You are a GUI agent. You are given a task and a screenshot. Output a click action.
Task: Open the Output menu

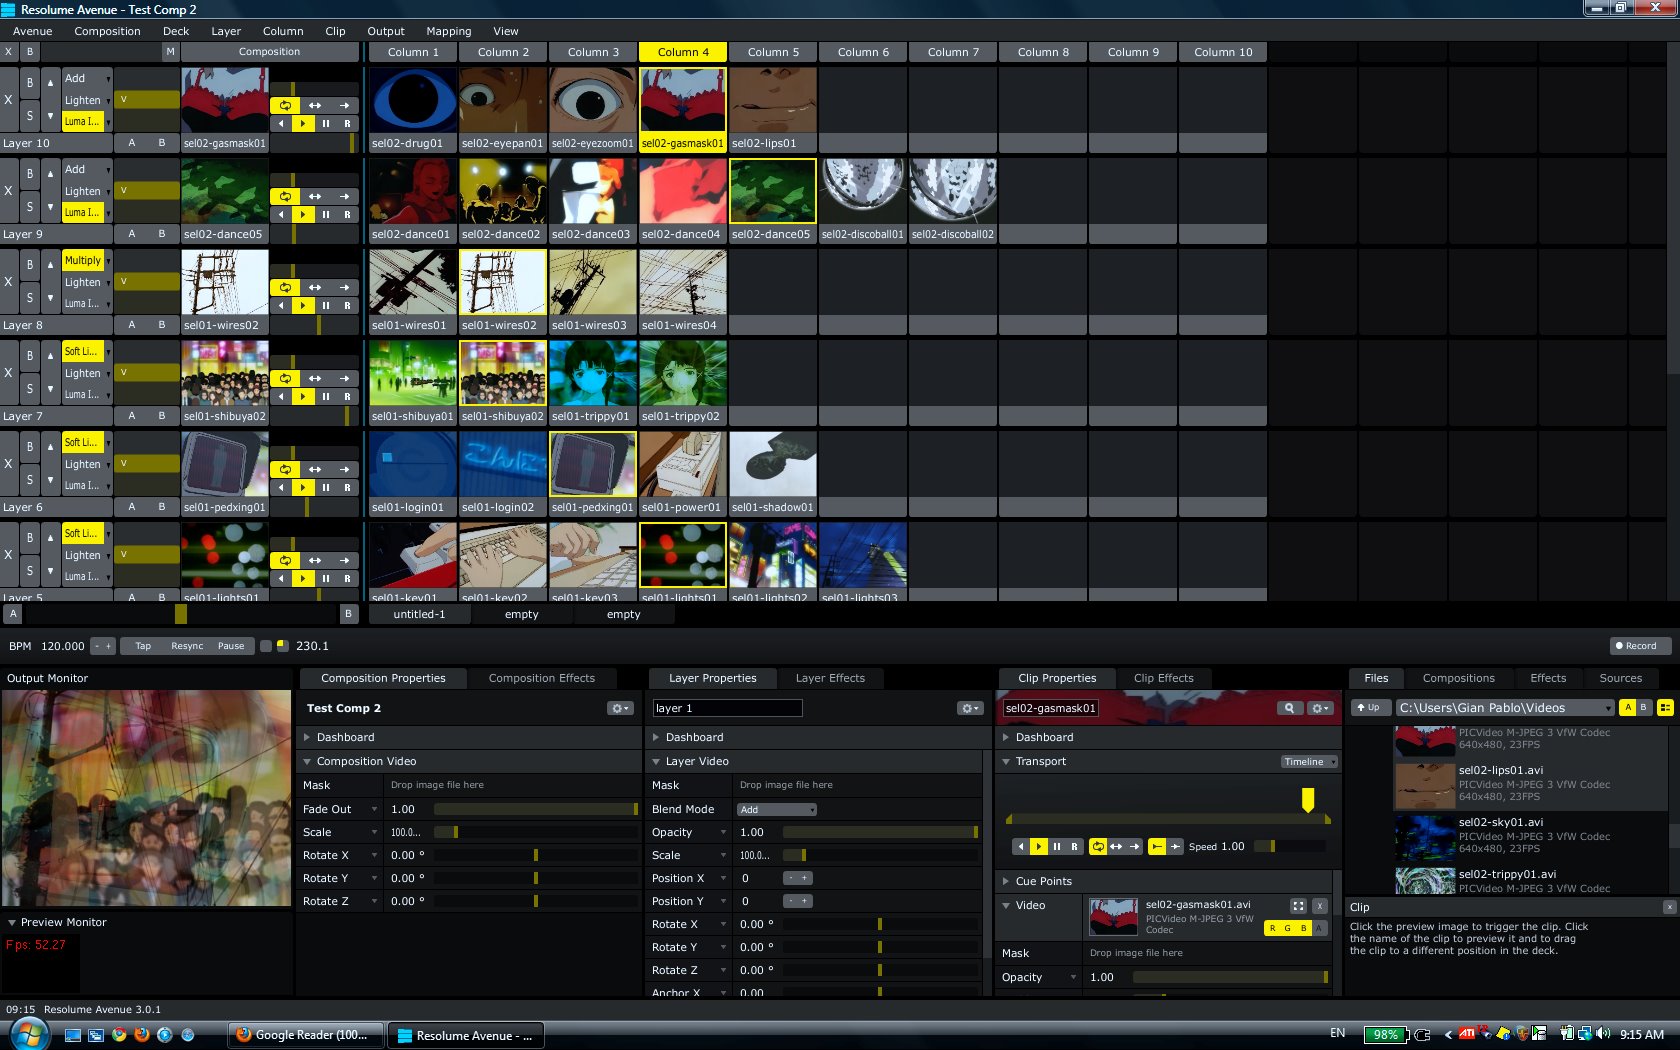(x=386, y=31)
